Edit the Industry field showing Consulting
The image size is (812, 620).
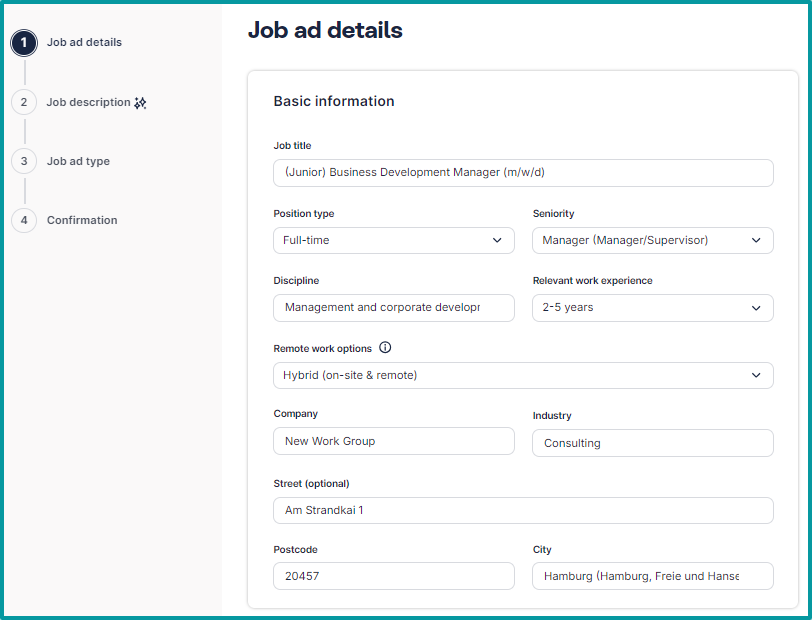[652, 443]
